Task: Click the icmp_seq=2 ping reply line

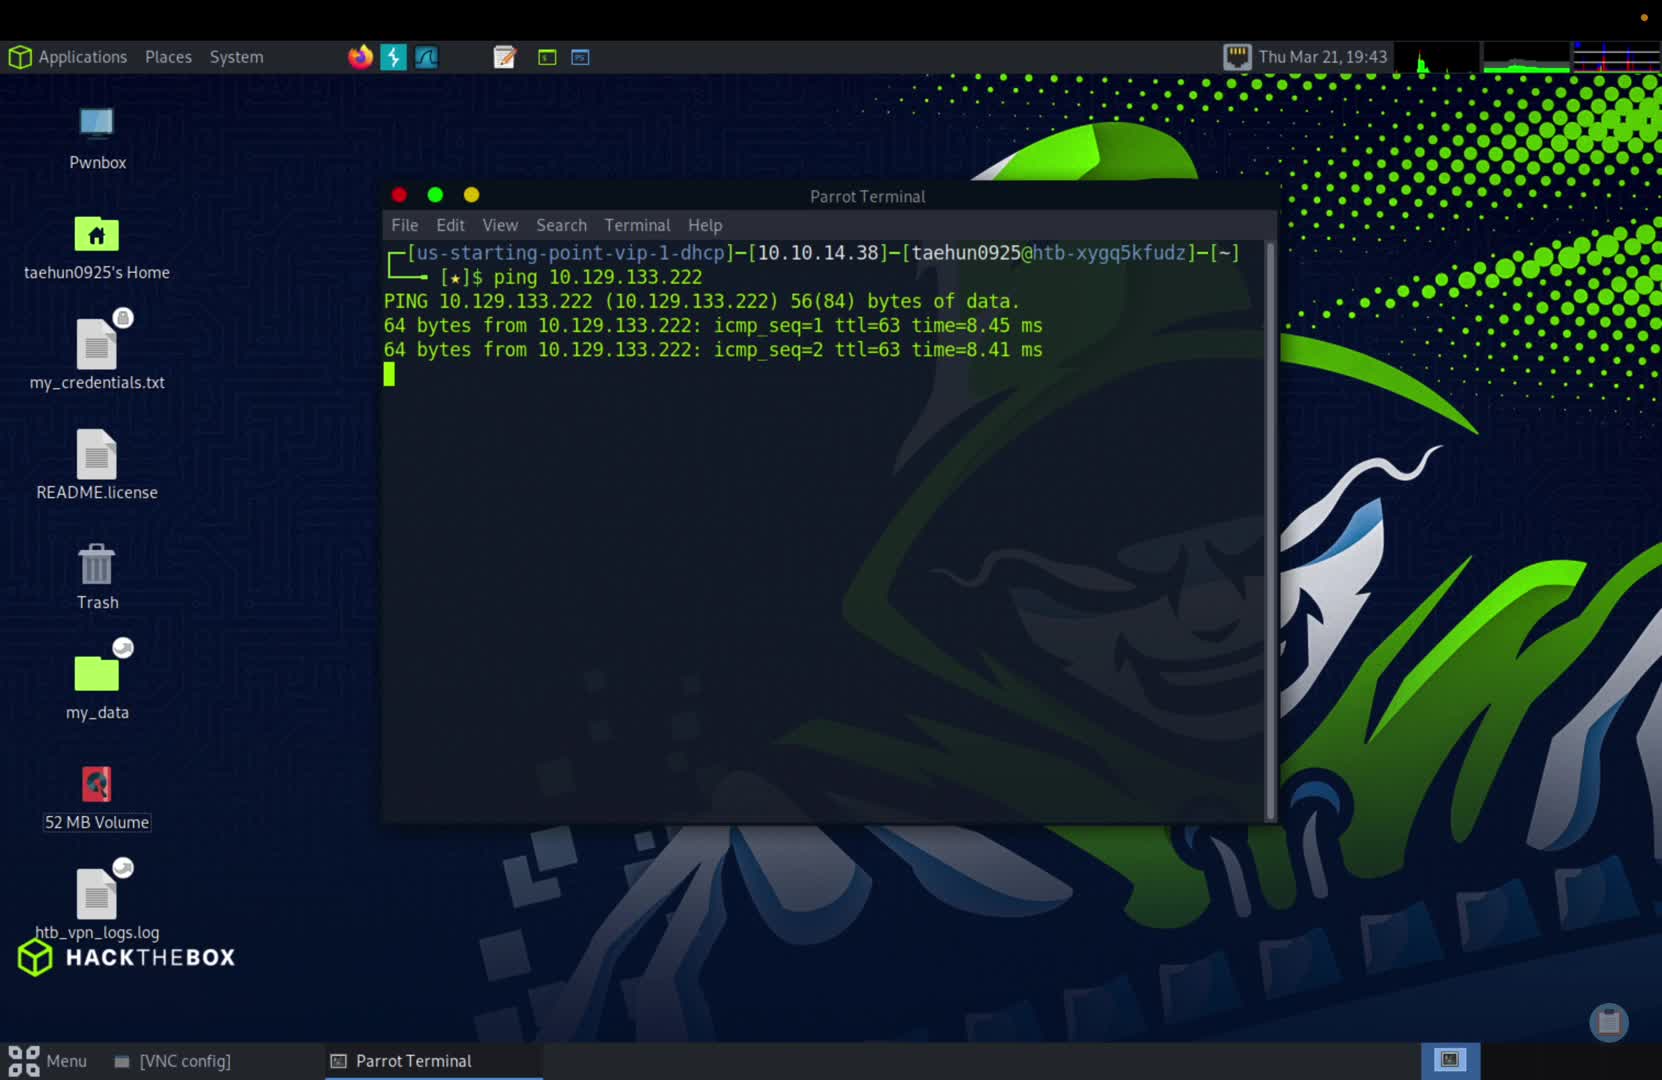Action: [713, 349]
